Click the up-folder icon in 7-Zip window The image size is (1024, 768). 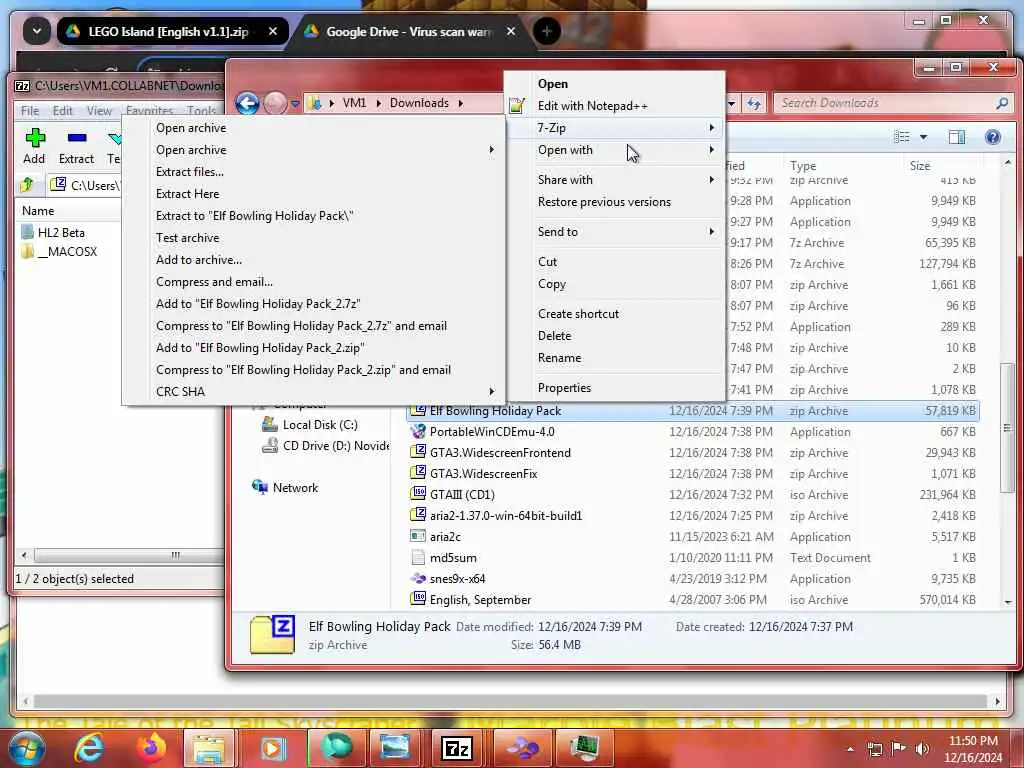[27, 185]
